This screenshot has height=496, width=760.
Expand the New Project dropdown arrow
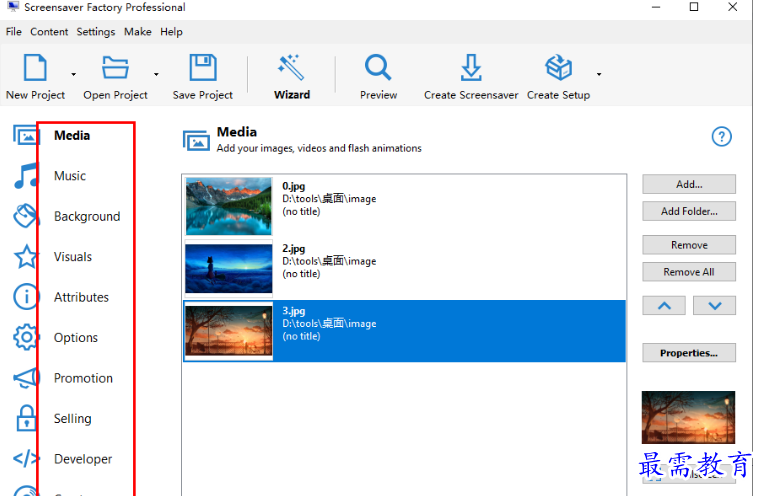click(x=73, y=75)
